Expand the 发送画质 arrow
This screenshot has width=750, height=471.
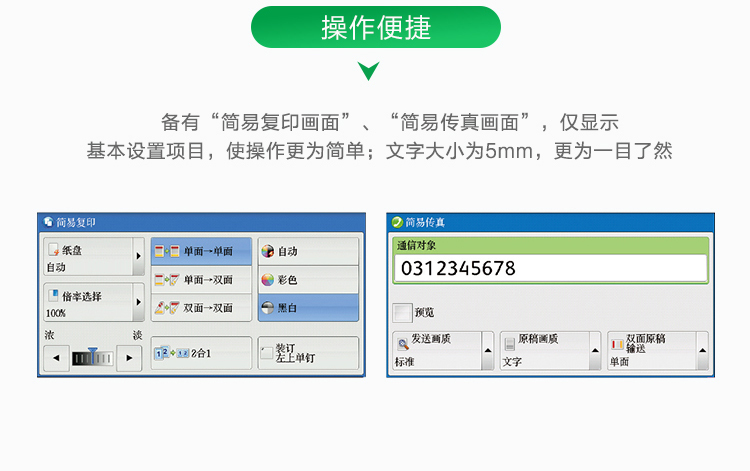[x=488, y=351]
